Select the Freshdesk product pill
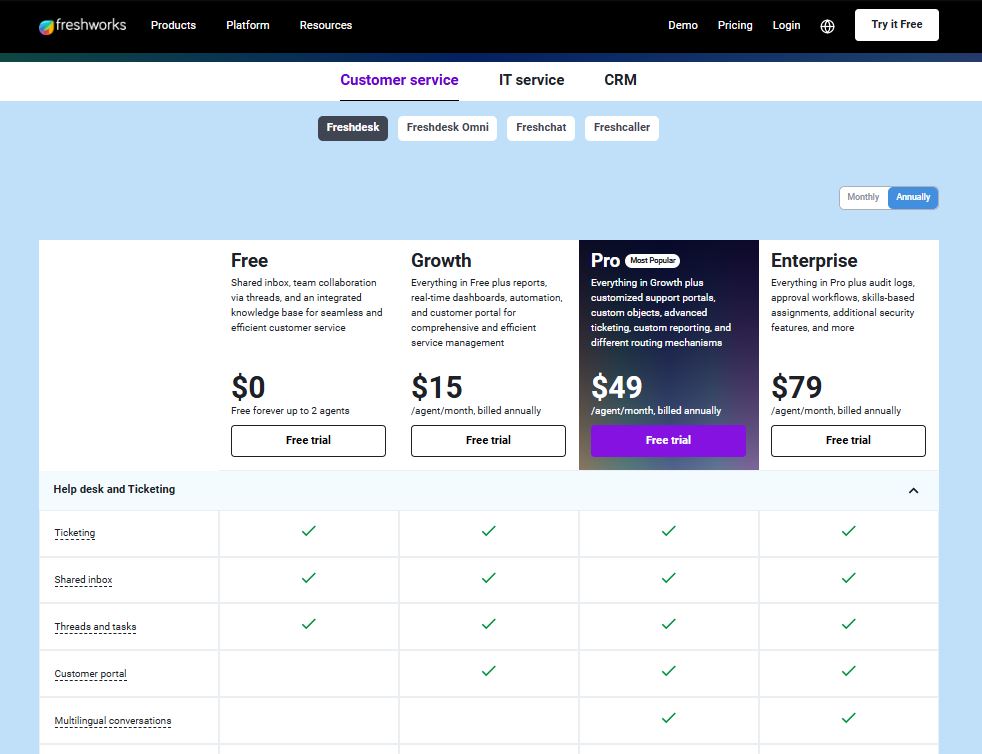The height and width of the screenshot is (754, 982). coord(353,128)
